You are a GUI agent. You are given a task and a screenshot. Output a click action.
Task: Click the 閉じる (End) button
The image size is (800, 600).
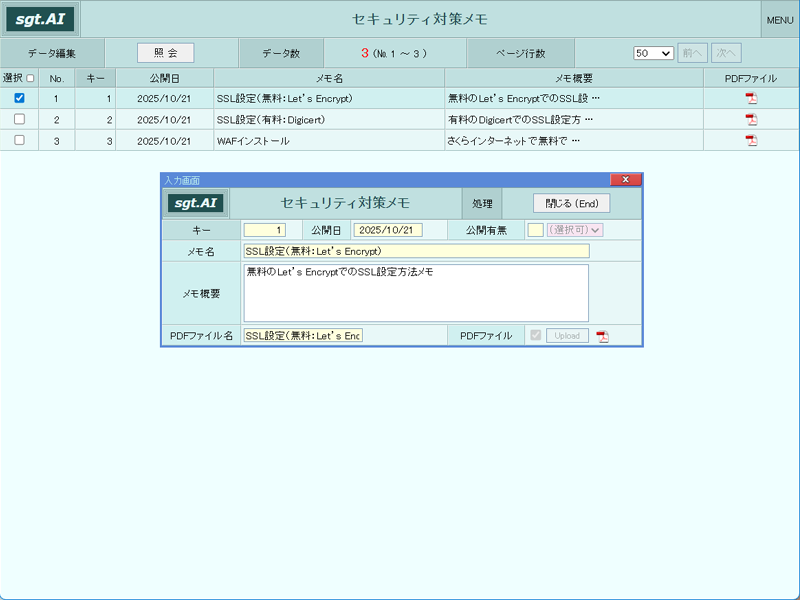click(571, 204)
